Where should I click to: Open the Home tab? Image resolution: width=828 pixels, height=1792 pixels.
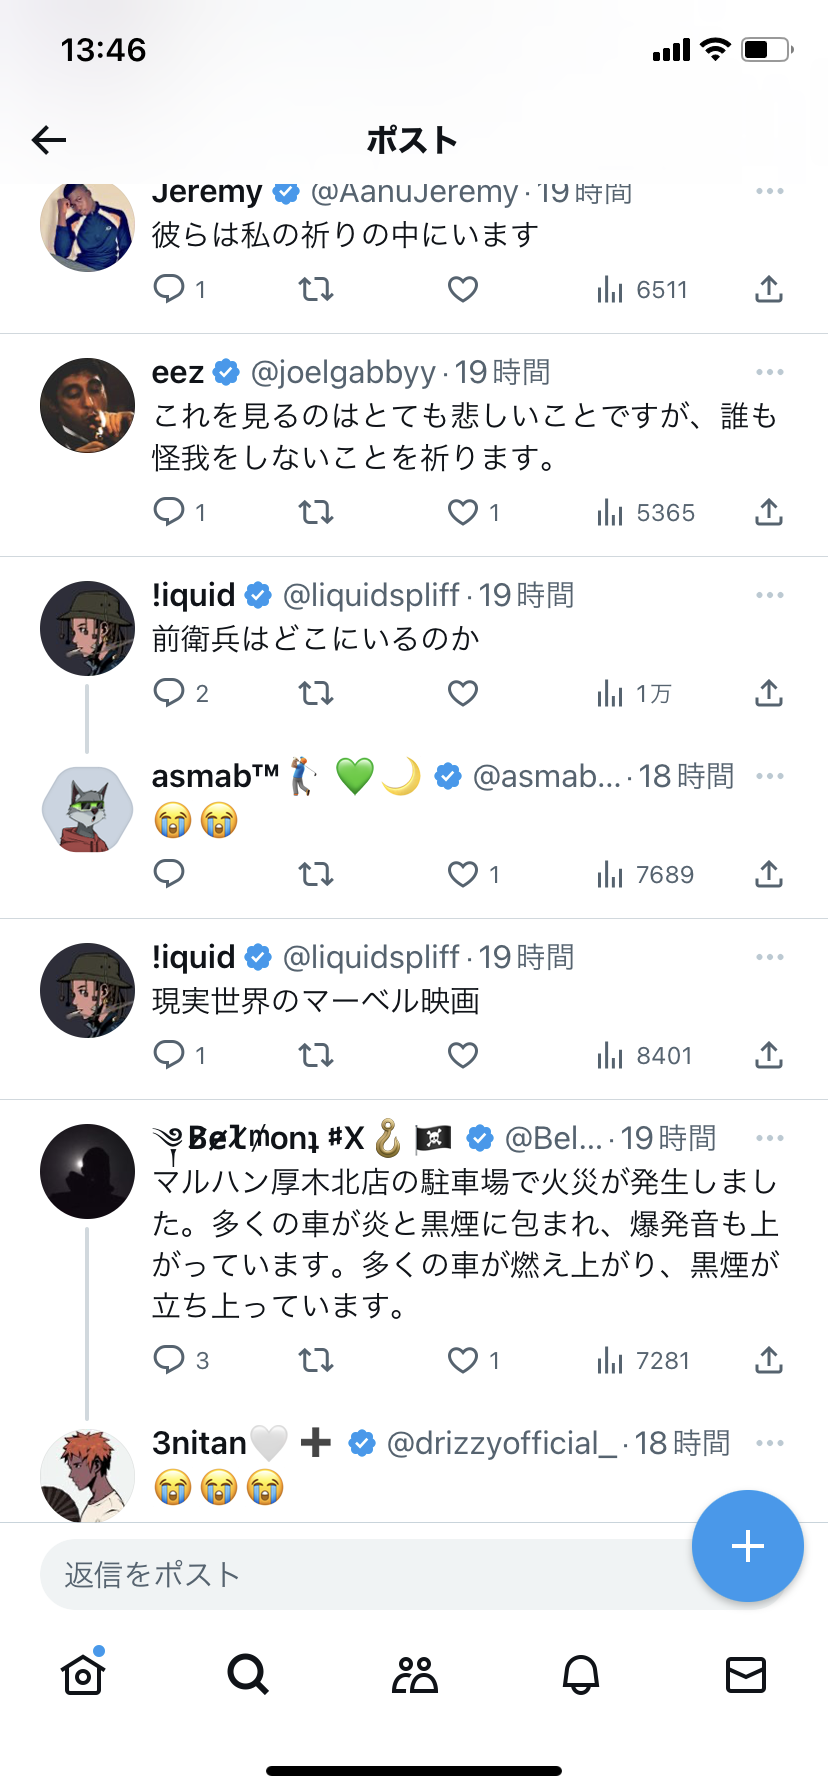pos(83,1674)
